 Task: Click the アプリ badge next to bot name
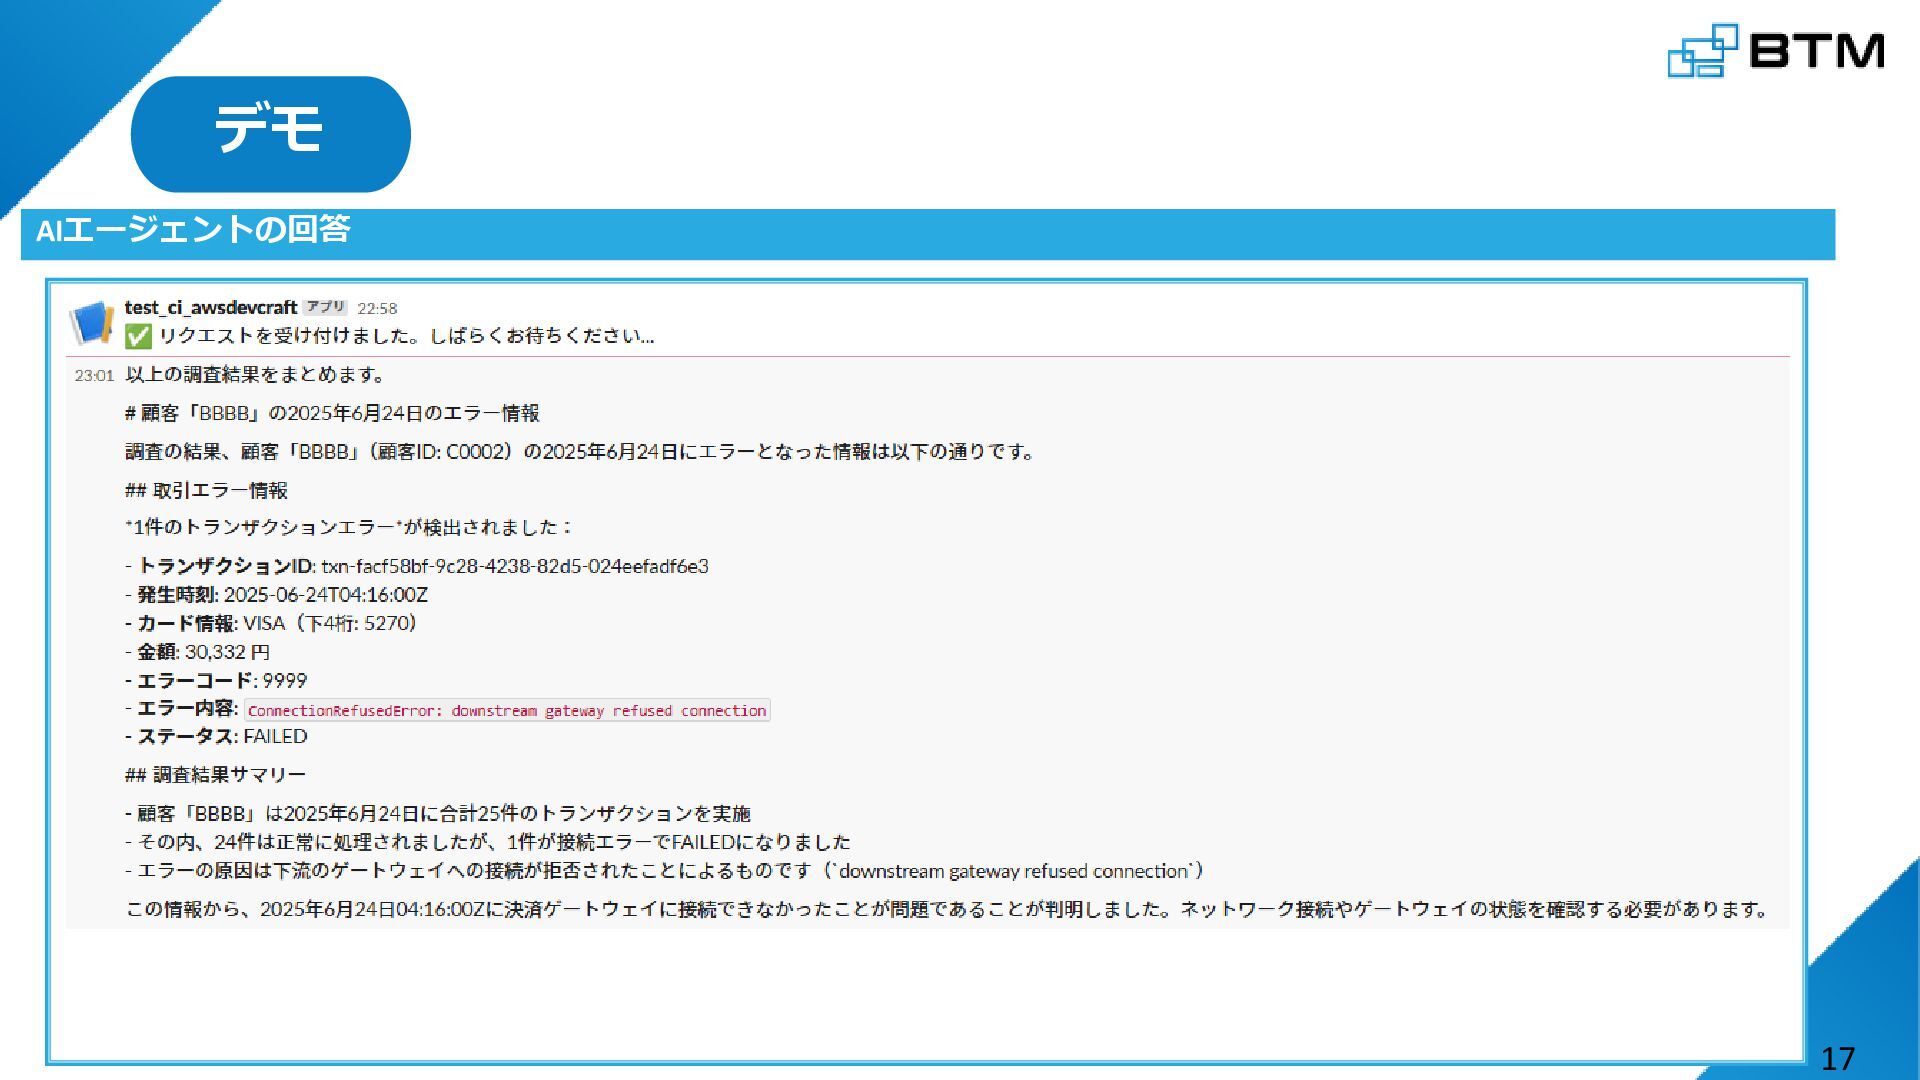[x=326, y=307]
